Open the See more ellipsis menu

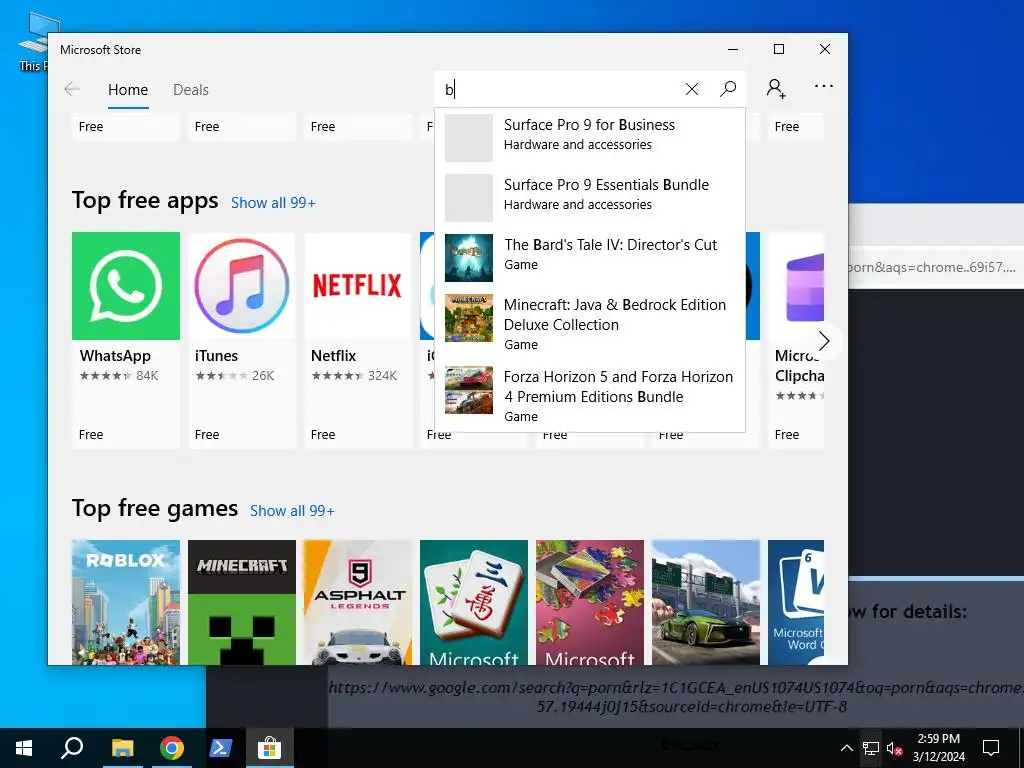coord(824,86)
